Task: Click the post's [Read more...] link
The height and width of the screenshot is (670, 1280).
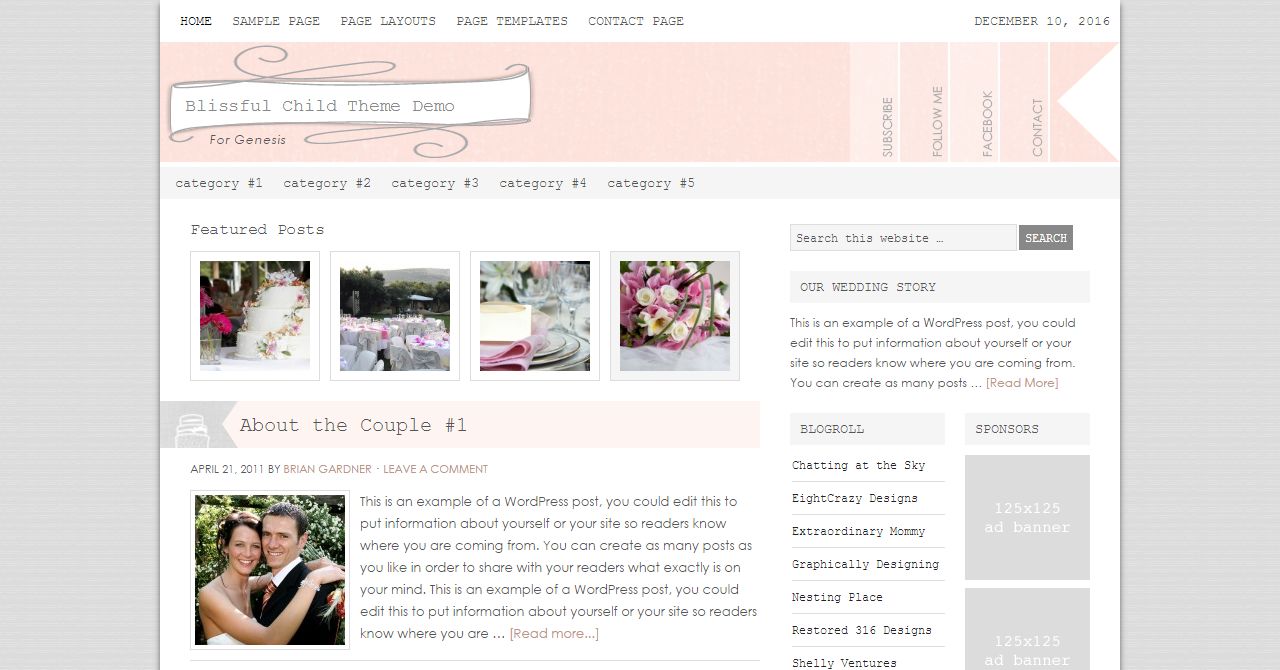Action: pyautogui.click(x=554, y=633)
